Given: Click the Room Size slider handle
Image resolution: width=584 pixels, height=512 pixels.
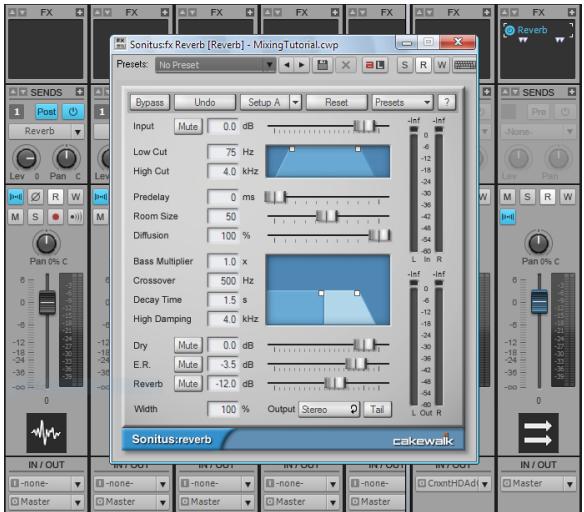Looking at the screenshot, I should pos(327,216).
